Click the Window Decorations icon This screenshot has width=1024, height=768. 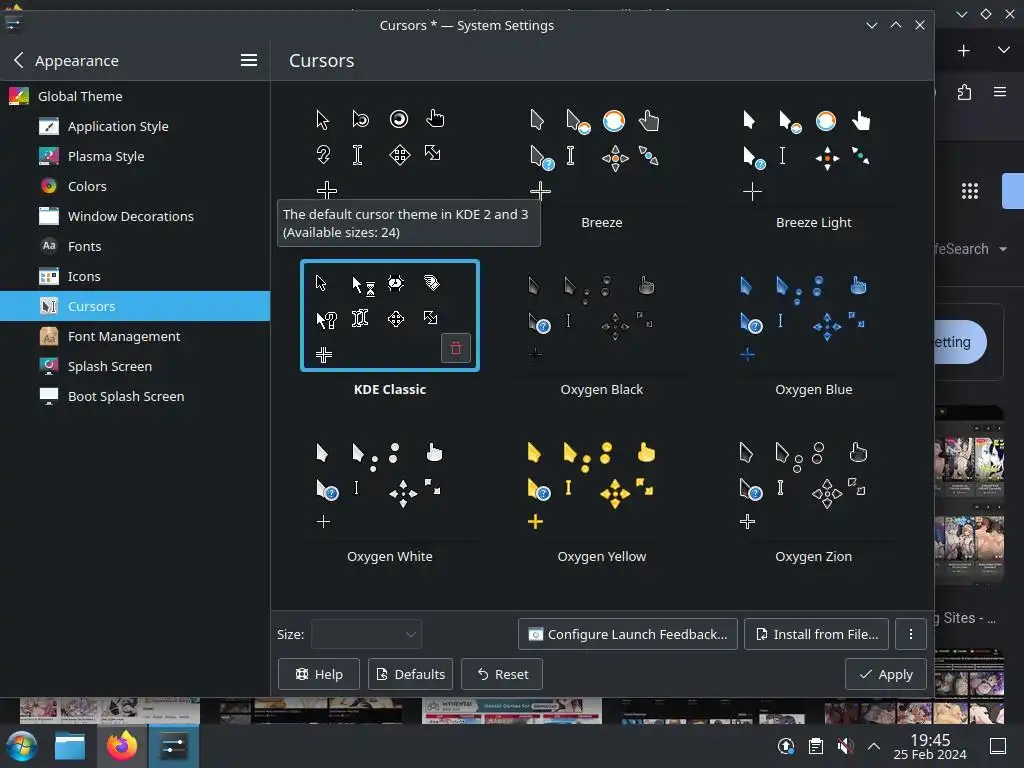click(49, 216)
